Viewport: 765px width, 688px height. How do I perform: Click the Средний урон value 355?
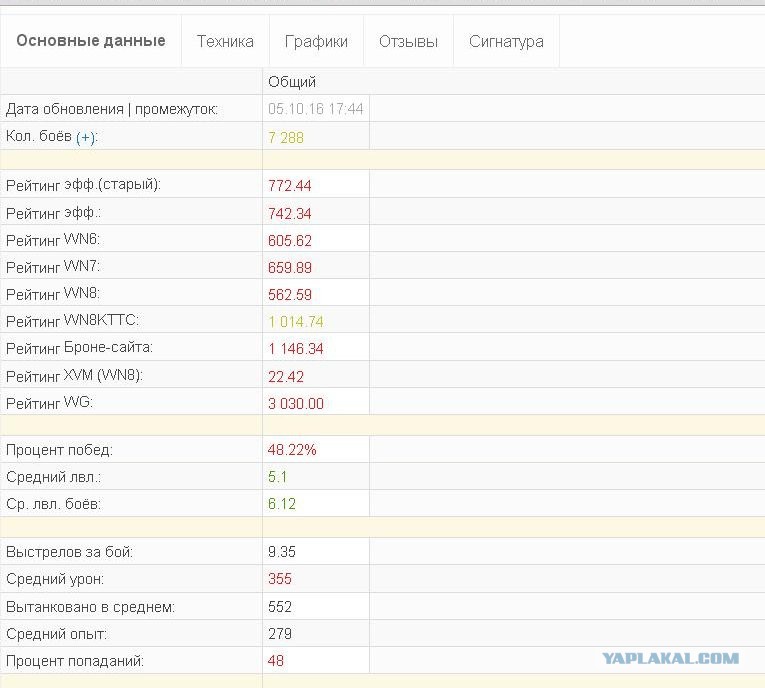click(x=280, y=579)
